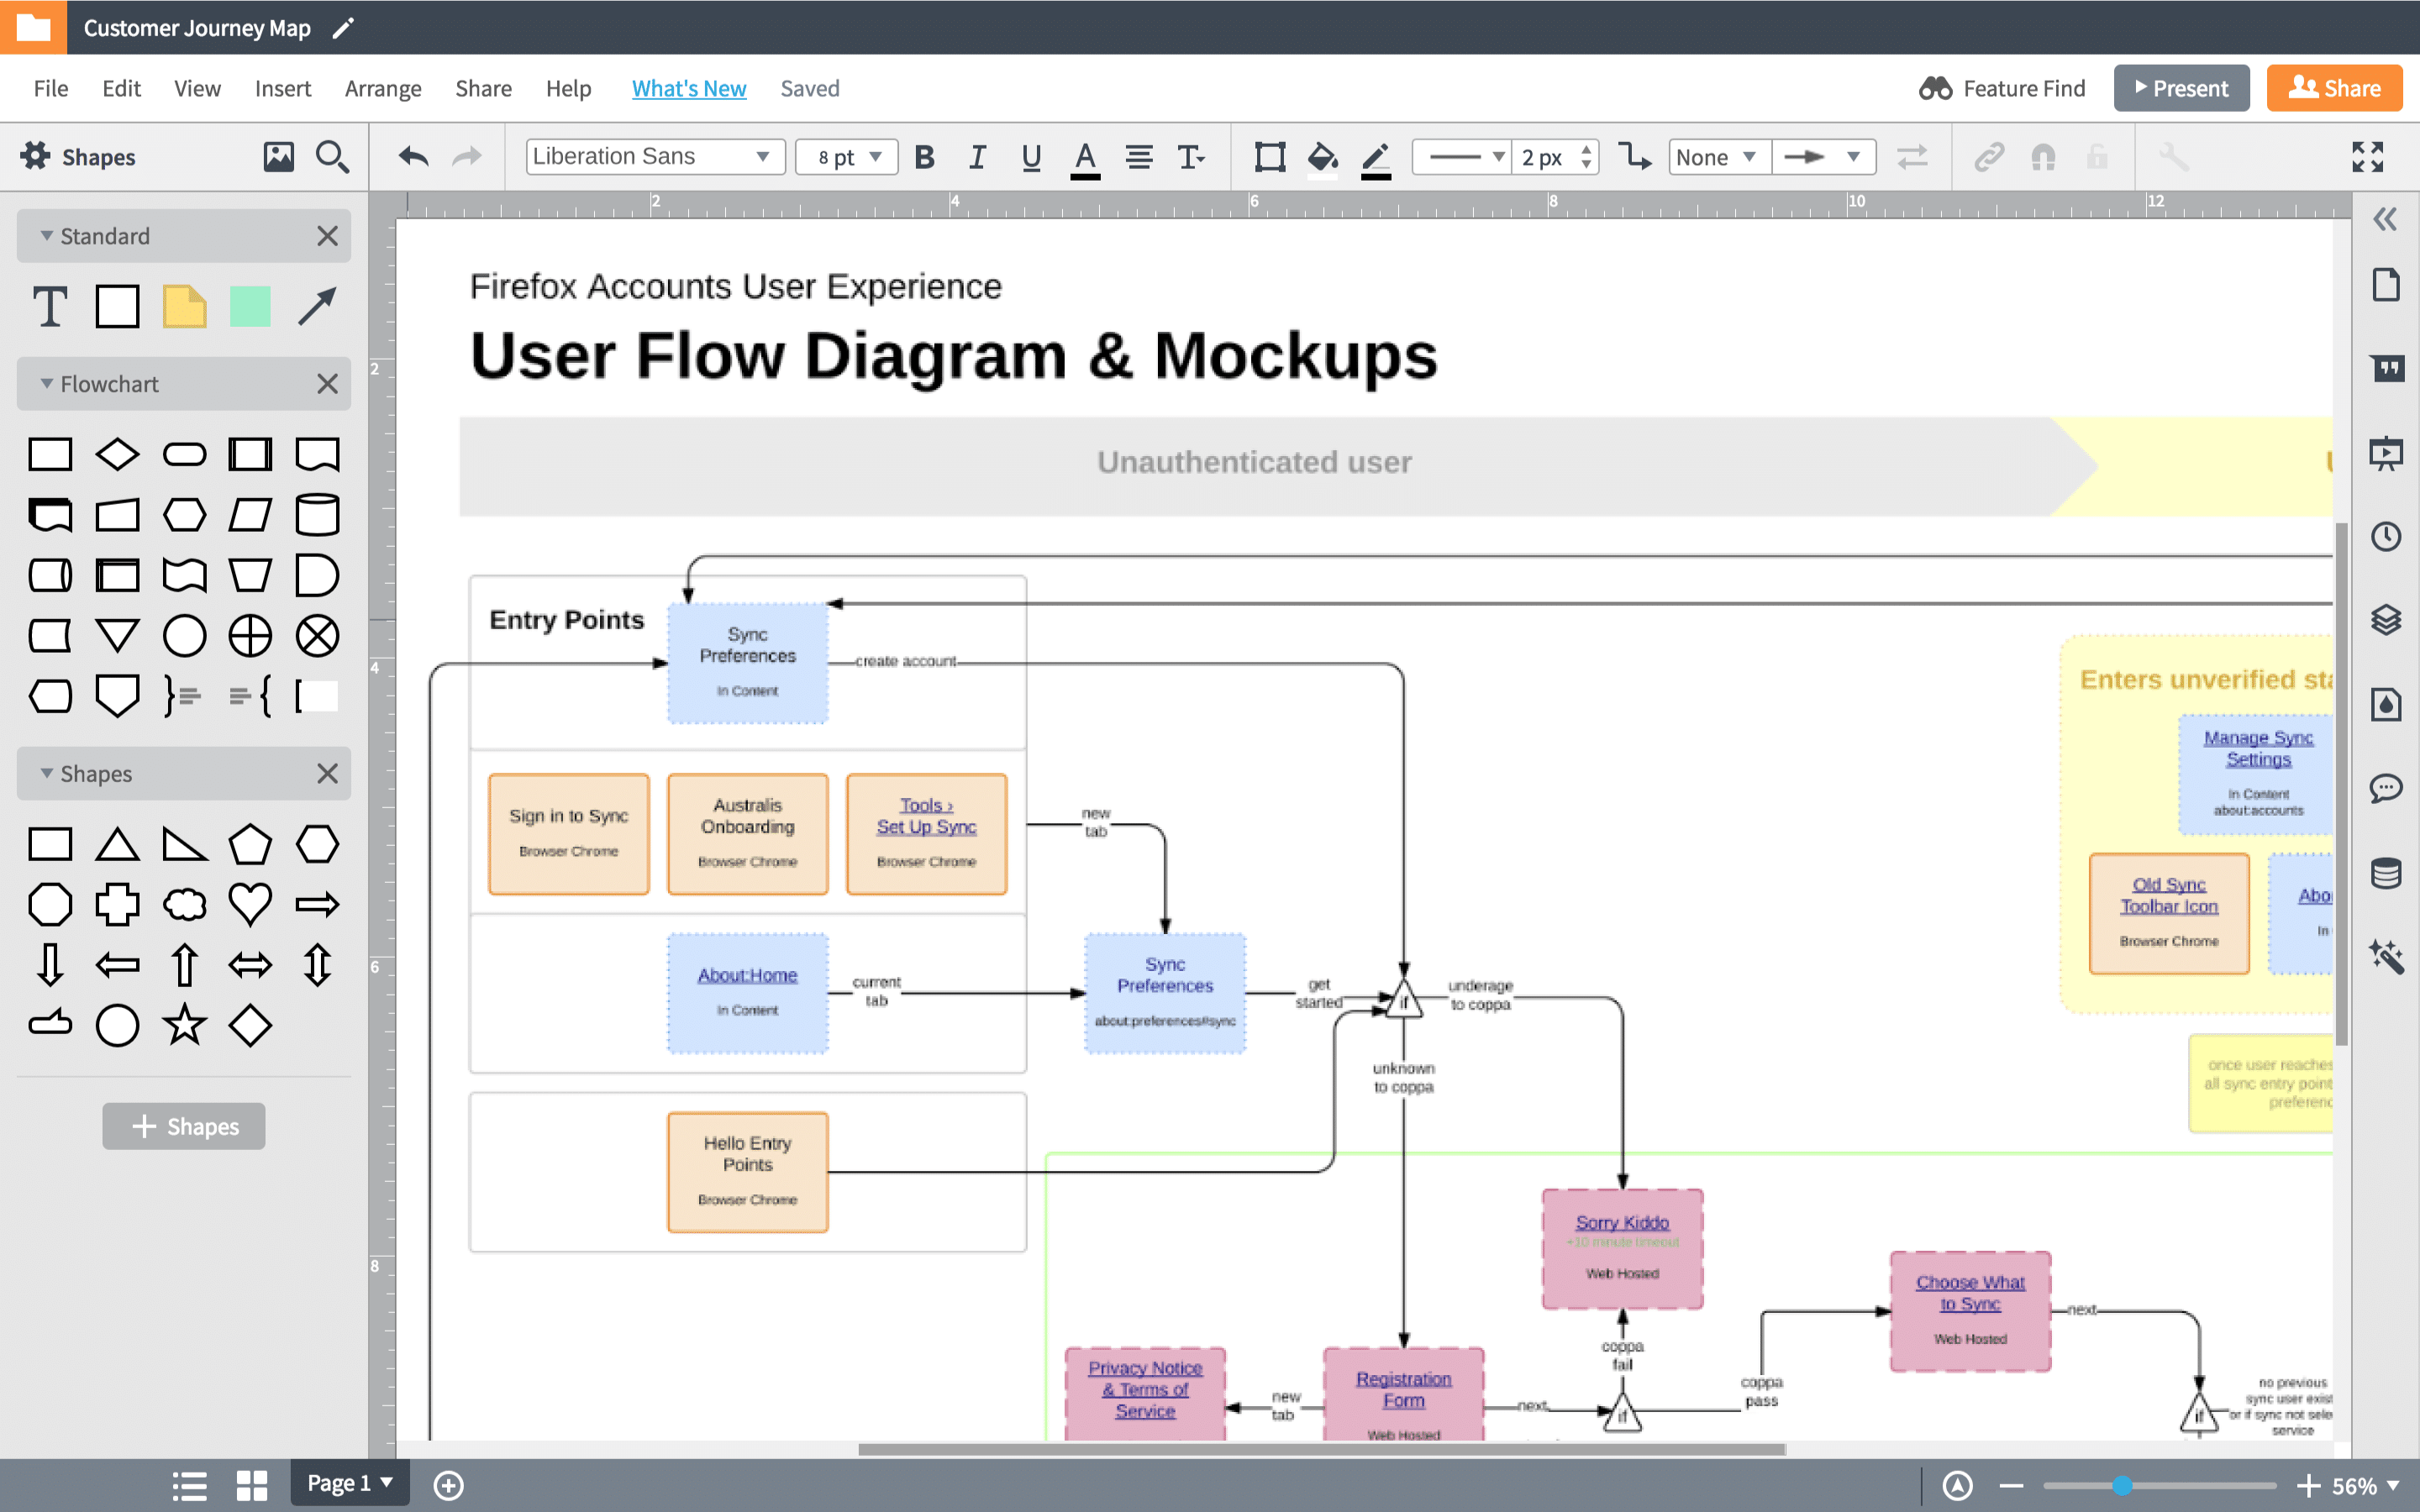This screenshot has width=2420, height=1512.
Task: Open the View menu
Action: pyautogui.click(x=197, y=87)
